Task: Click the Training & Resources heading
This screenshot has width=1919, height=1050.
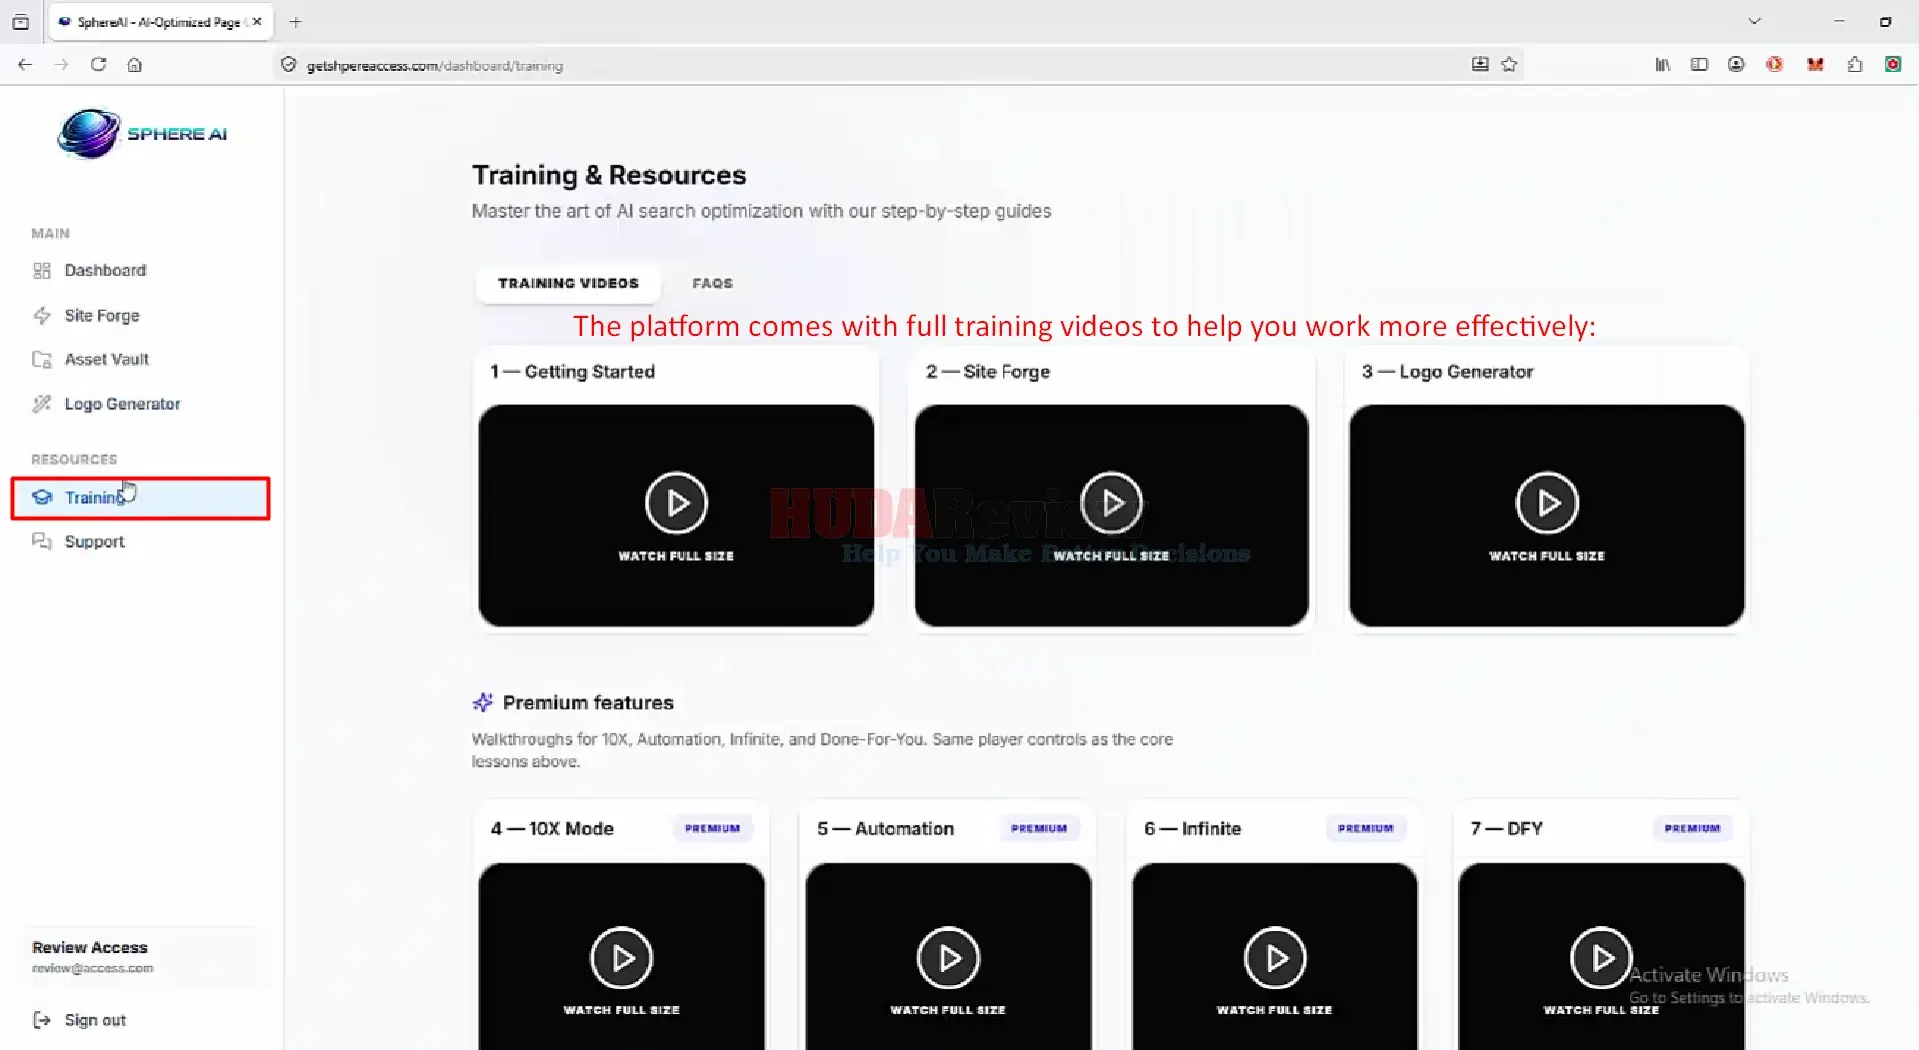Action: 609,175
